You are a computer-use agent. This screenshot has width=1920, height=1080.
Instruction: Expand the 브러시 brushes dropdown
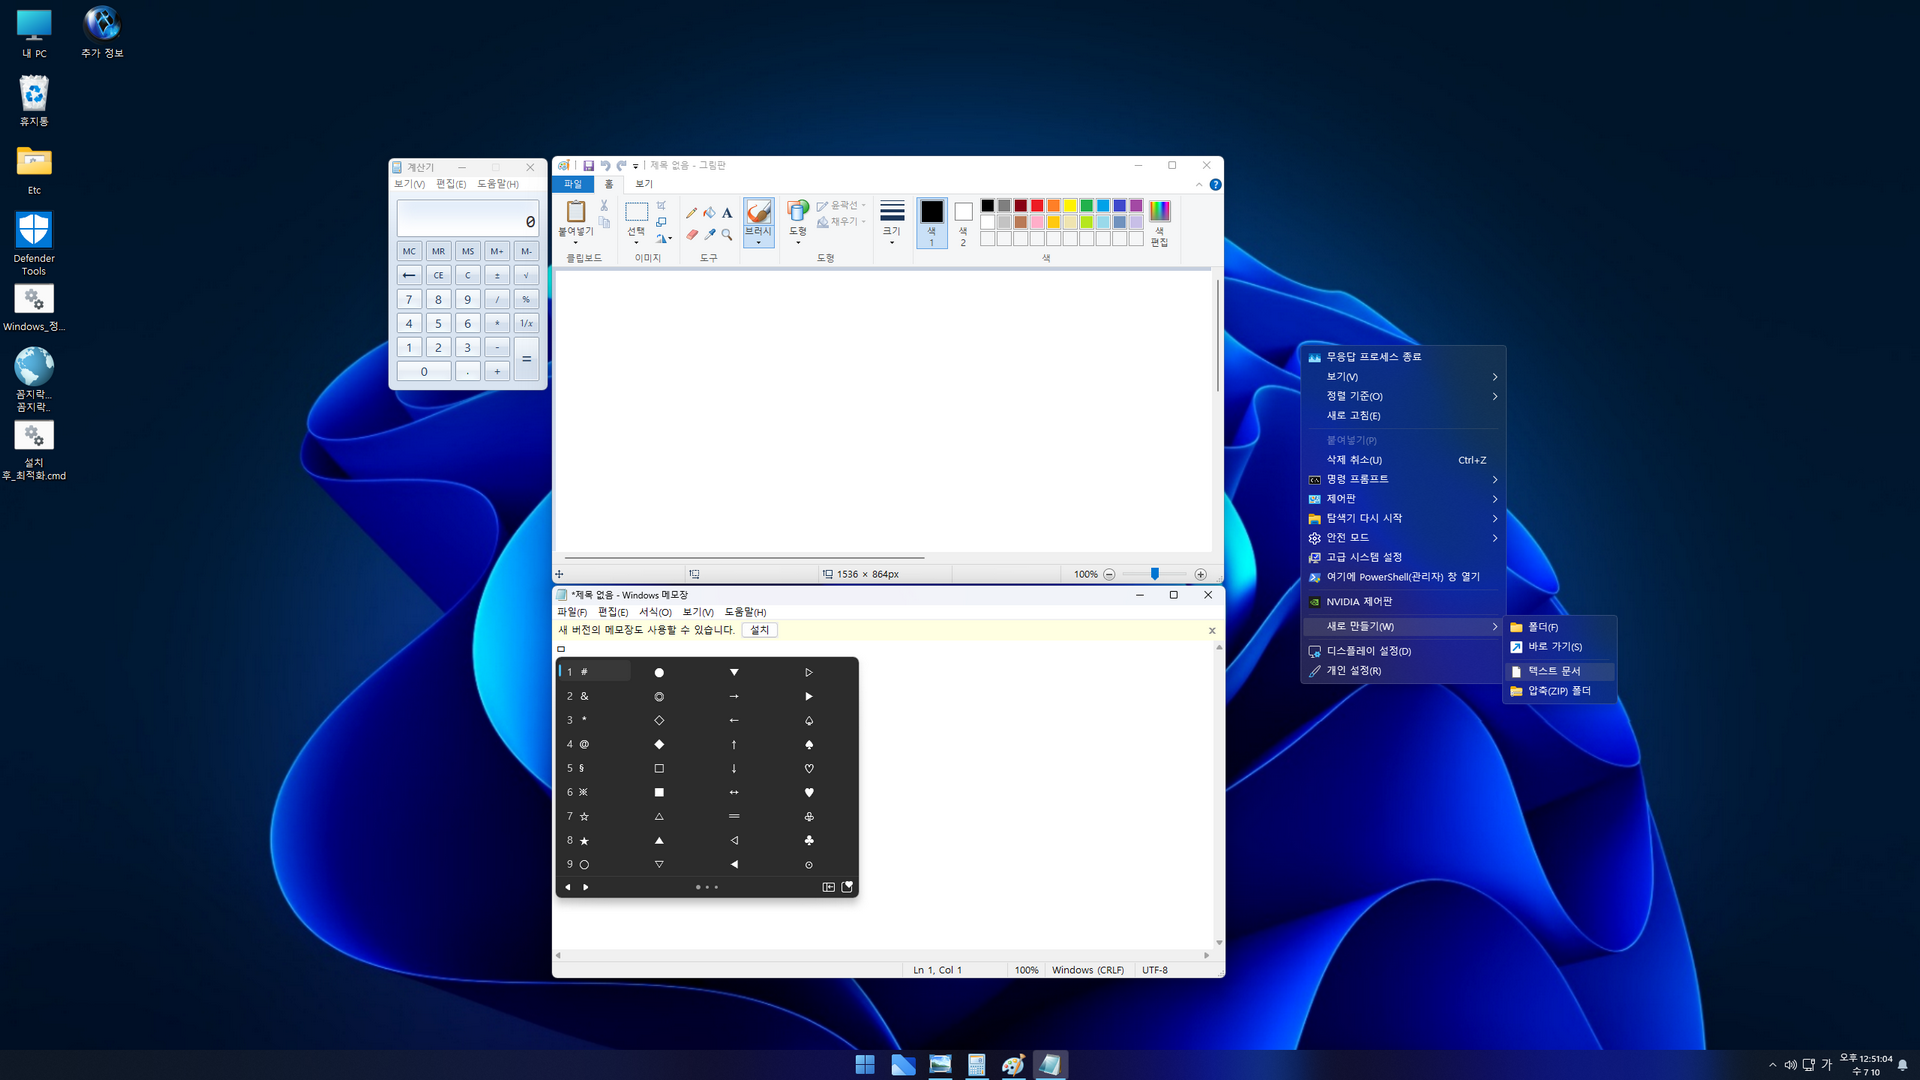pyautogui.click(x=758, y=243)
